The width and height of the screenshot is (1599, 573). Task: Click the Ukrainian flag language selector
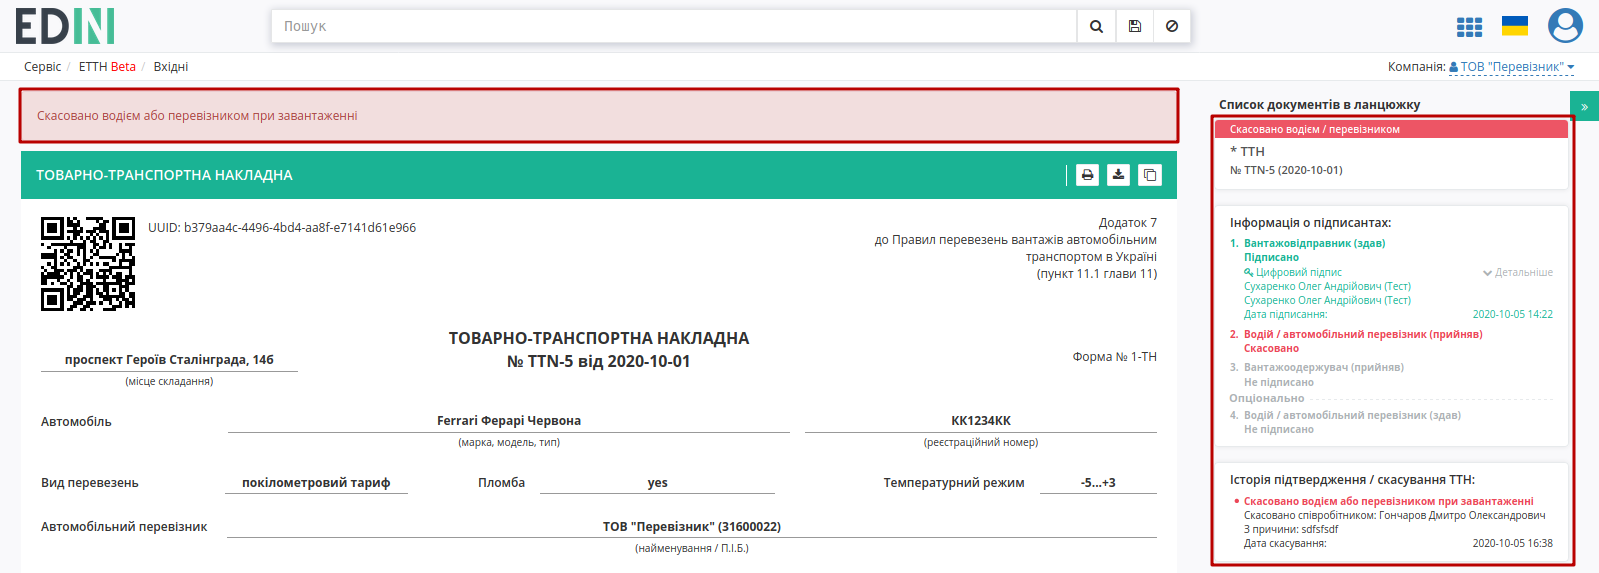[x=1515, y=26]
